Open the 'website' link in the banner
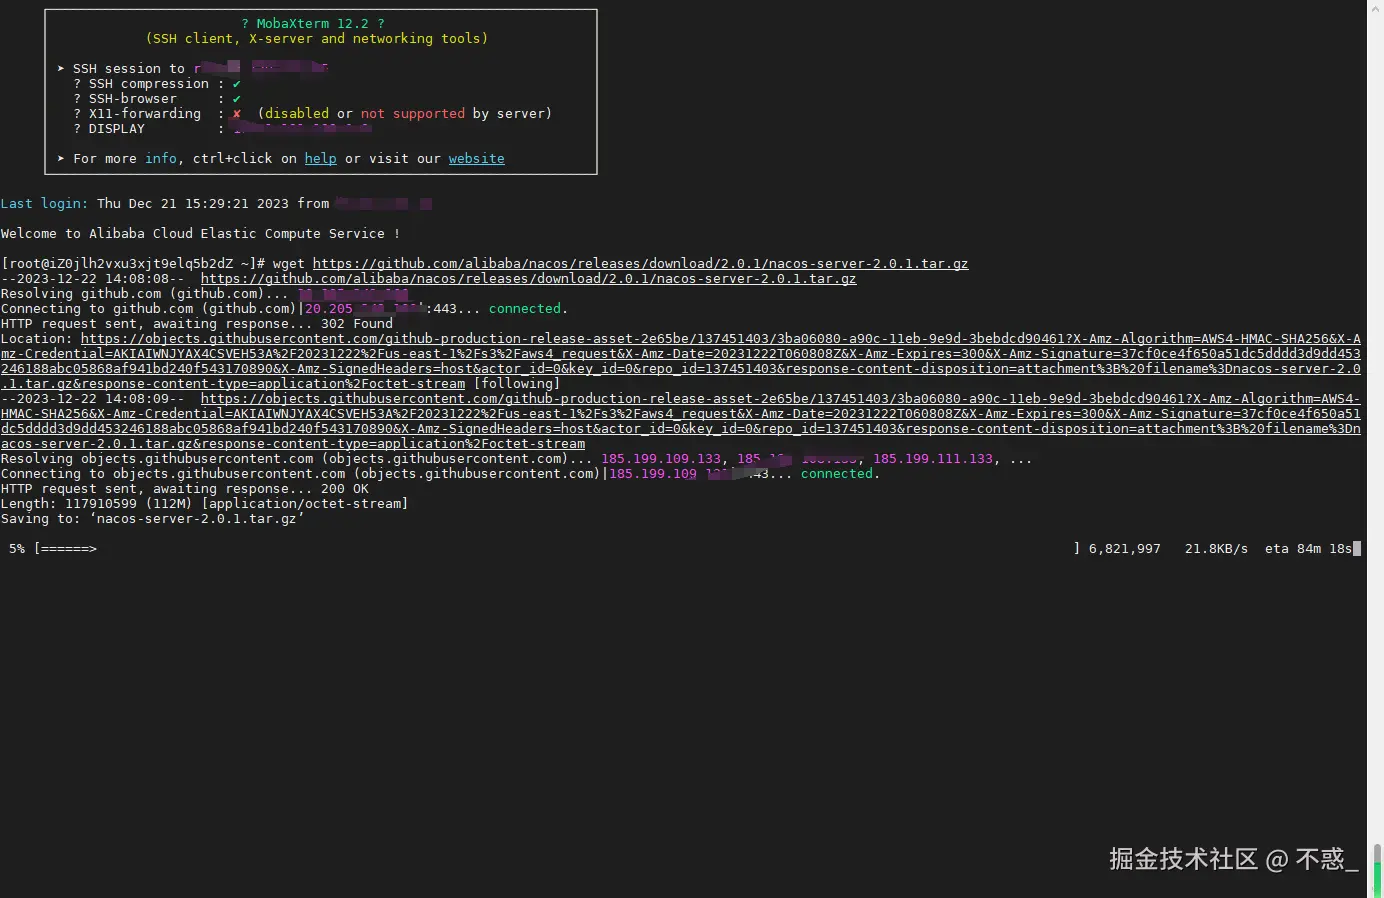The image size is (1384, 898). [476, 158]
